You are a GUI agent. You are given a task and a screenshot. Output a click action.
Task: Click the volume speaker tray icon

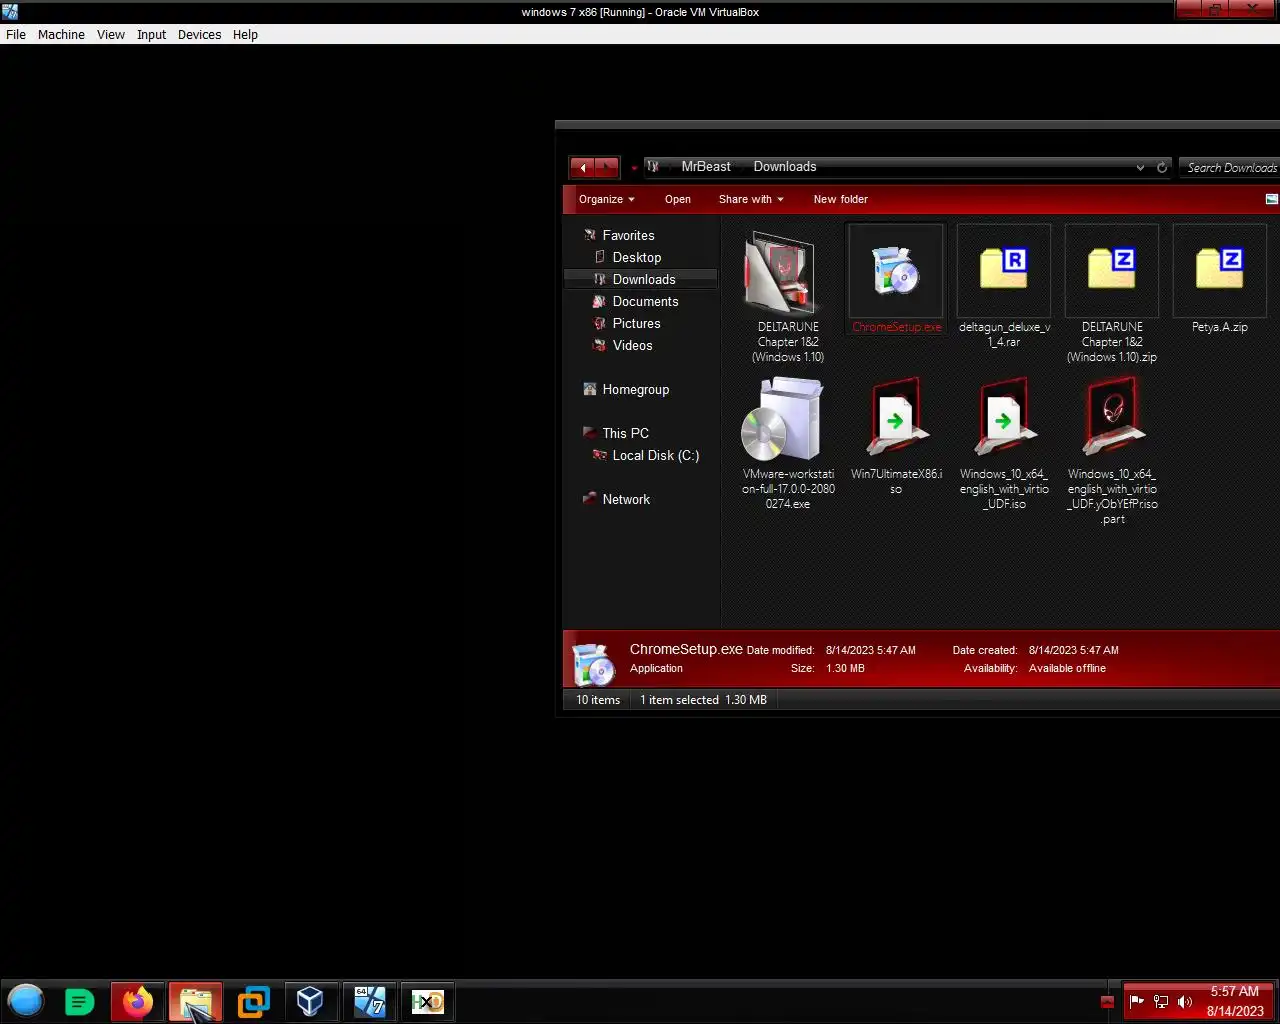pos(1185,1001)
